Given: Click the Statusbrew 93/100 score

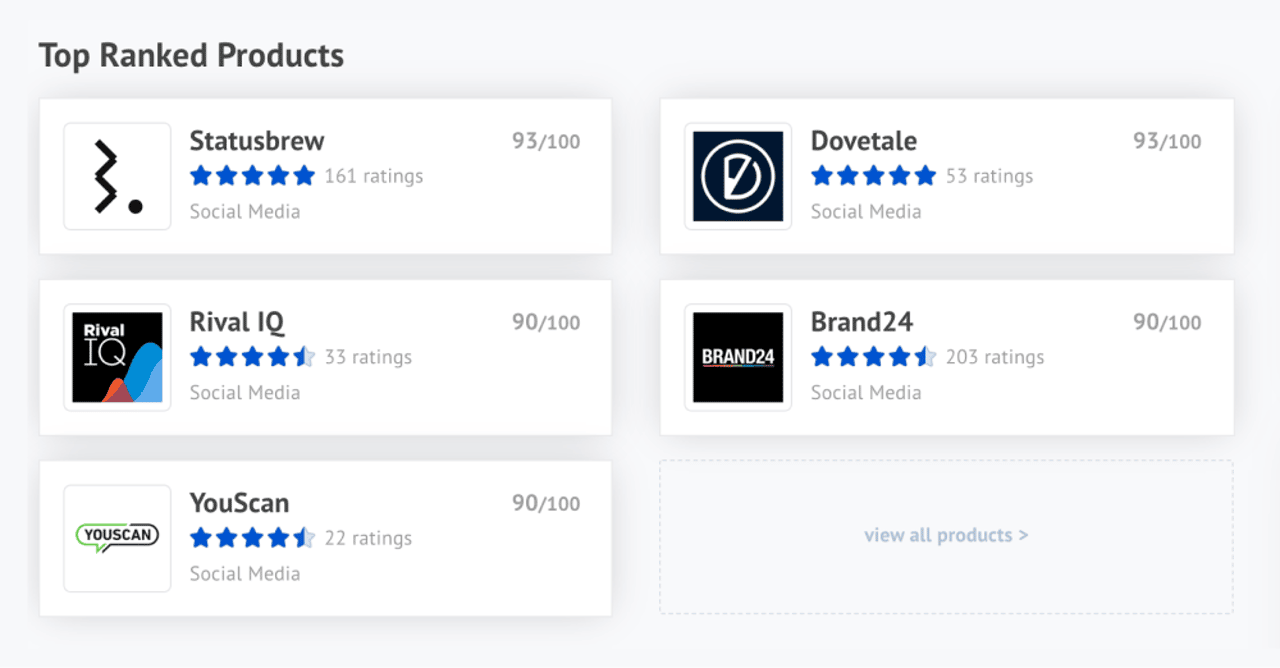Looking at the screenshot, I should pos(546,141).
